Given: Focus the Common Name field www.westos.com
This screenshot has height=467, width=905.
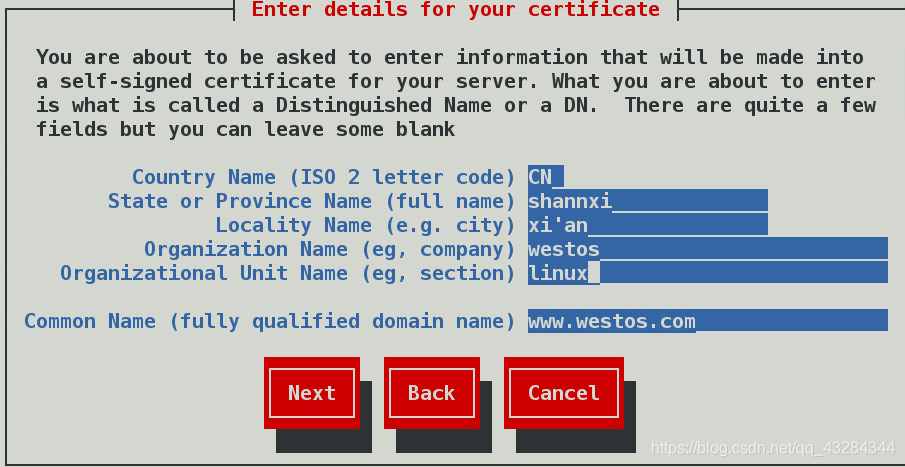Looking at the screenshot, I should [x=708, y=320].
